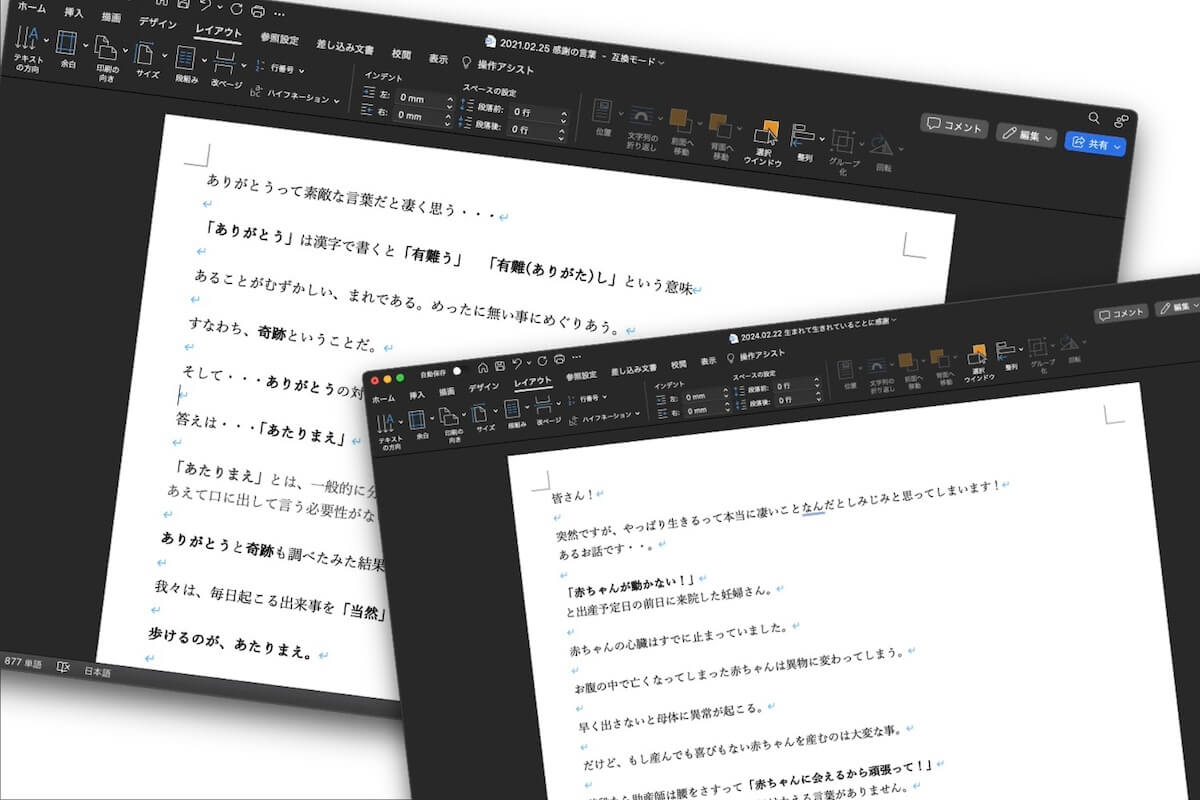The image size is (1200, 800).
Task: Switch to 参照設定 tab in back window
Action: pyautogui.click(x=279, y=40)
